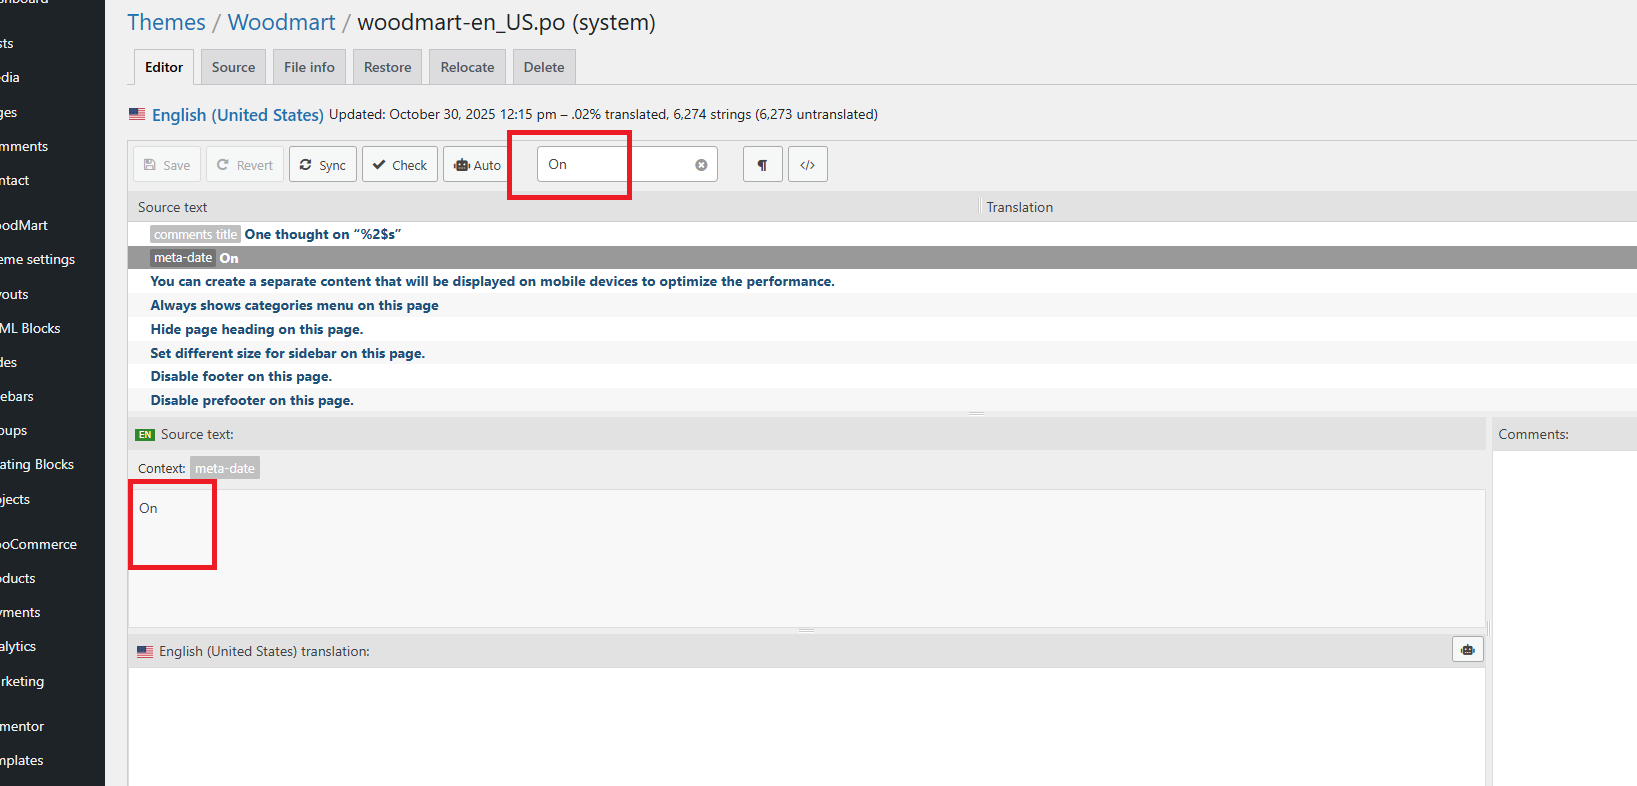Click the Revert button

245,165
